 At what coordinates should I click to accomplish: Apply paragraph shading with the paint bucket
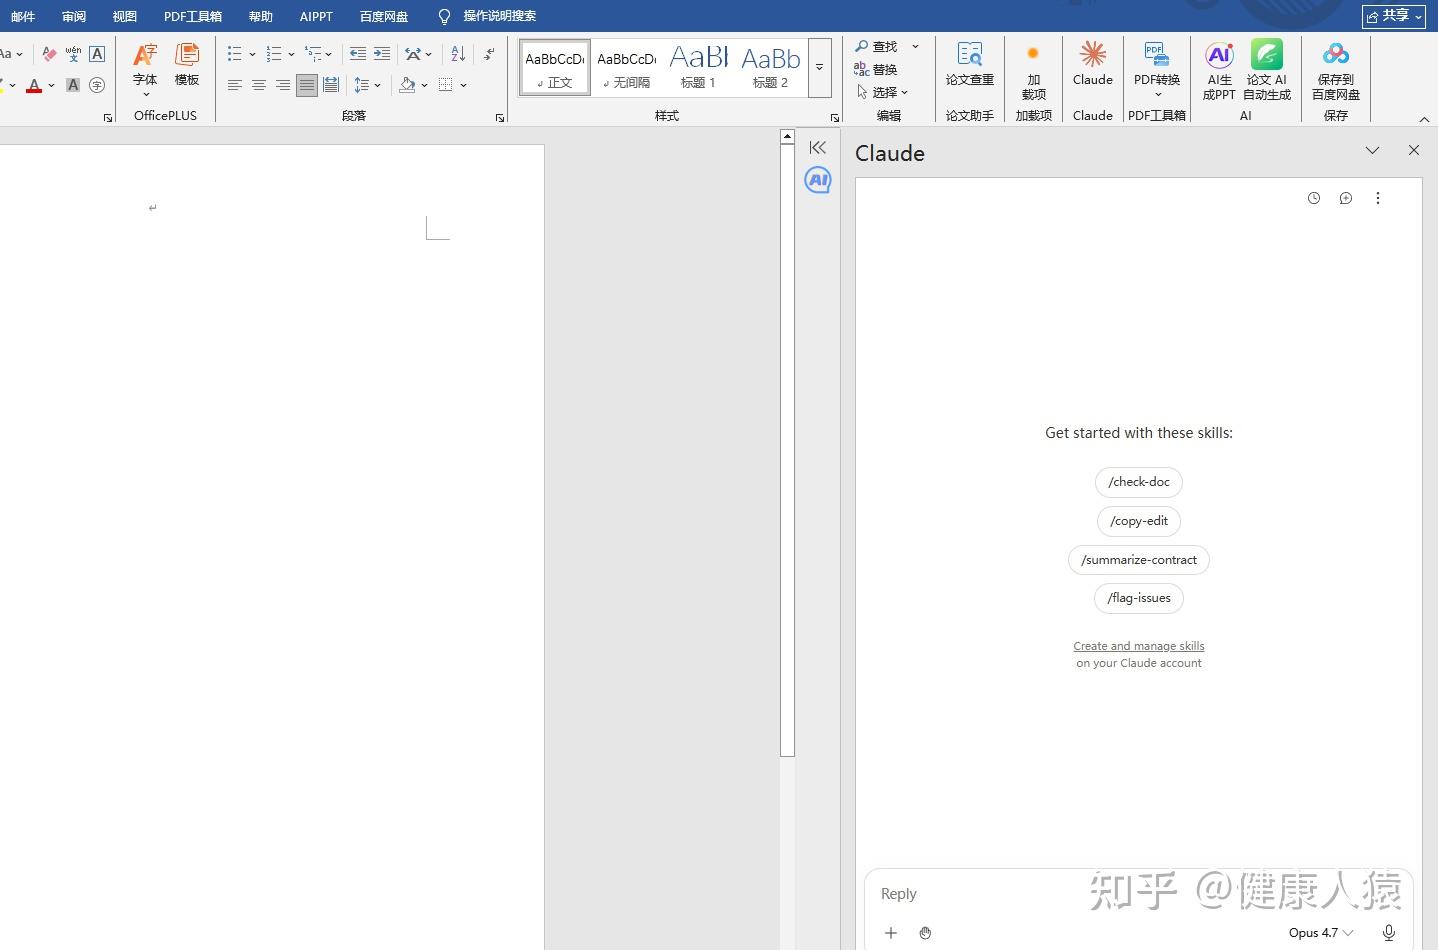click(407, 85)
